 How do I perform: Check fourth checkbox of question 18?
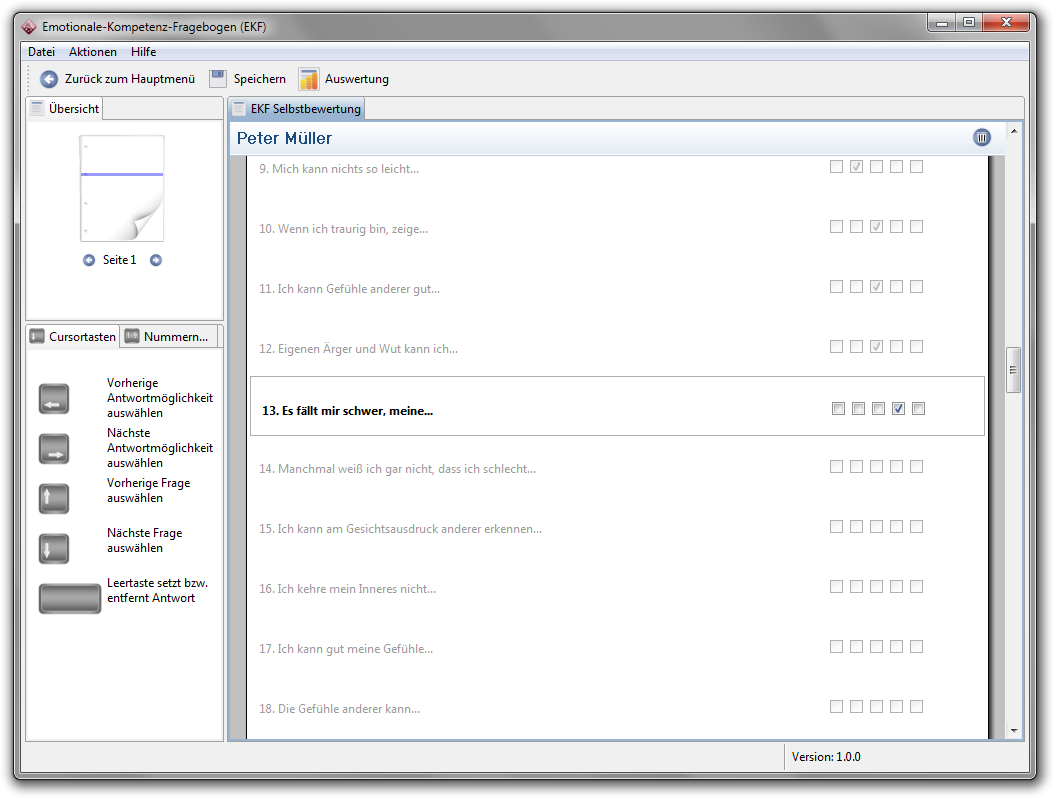[x=896, y=706]
